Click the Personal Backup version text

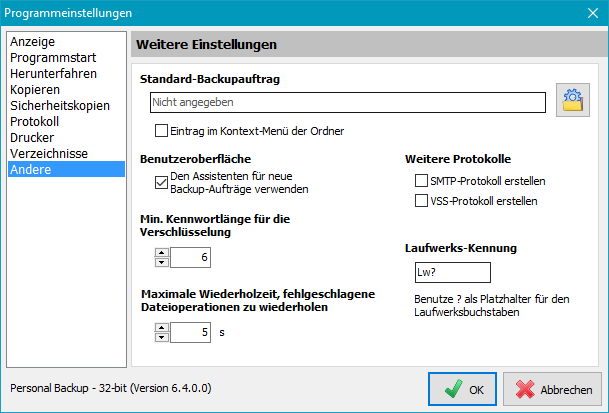pyautogui.click(x=111, y=388)
